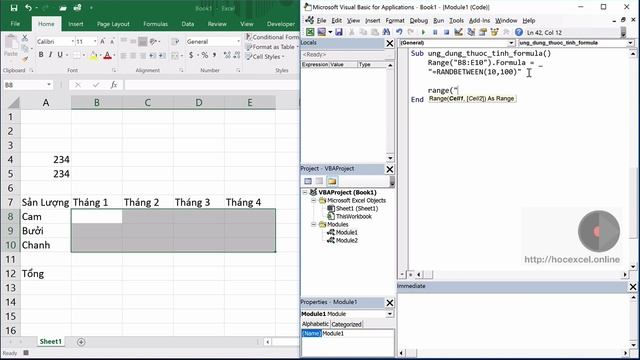Image resolution: width=640 pixels, height=360 pixels.
Task: Click Undo in the VBA toolbar
Action: tap(399, 32)
